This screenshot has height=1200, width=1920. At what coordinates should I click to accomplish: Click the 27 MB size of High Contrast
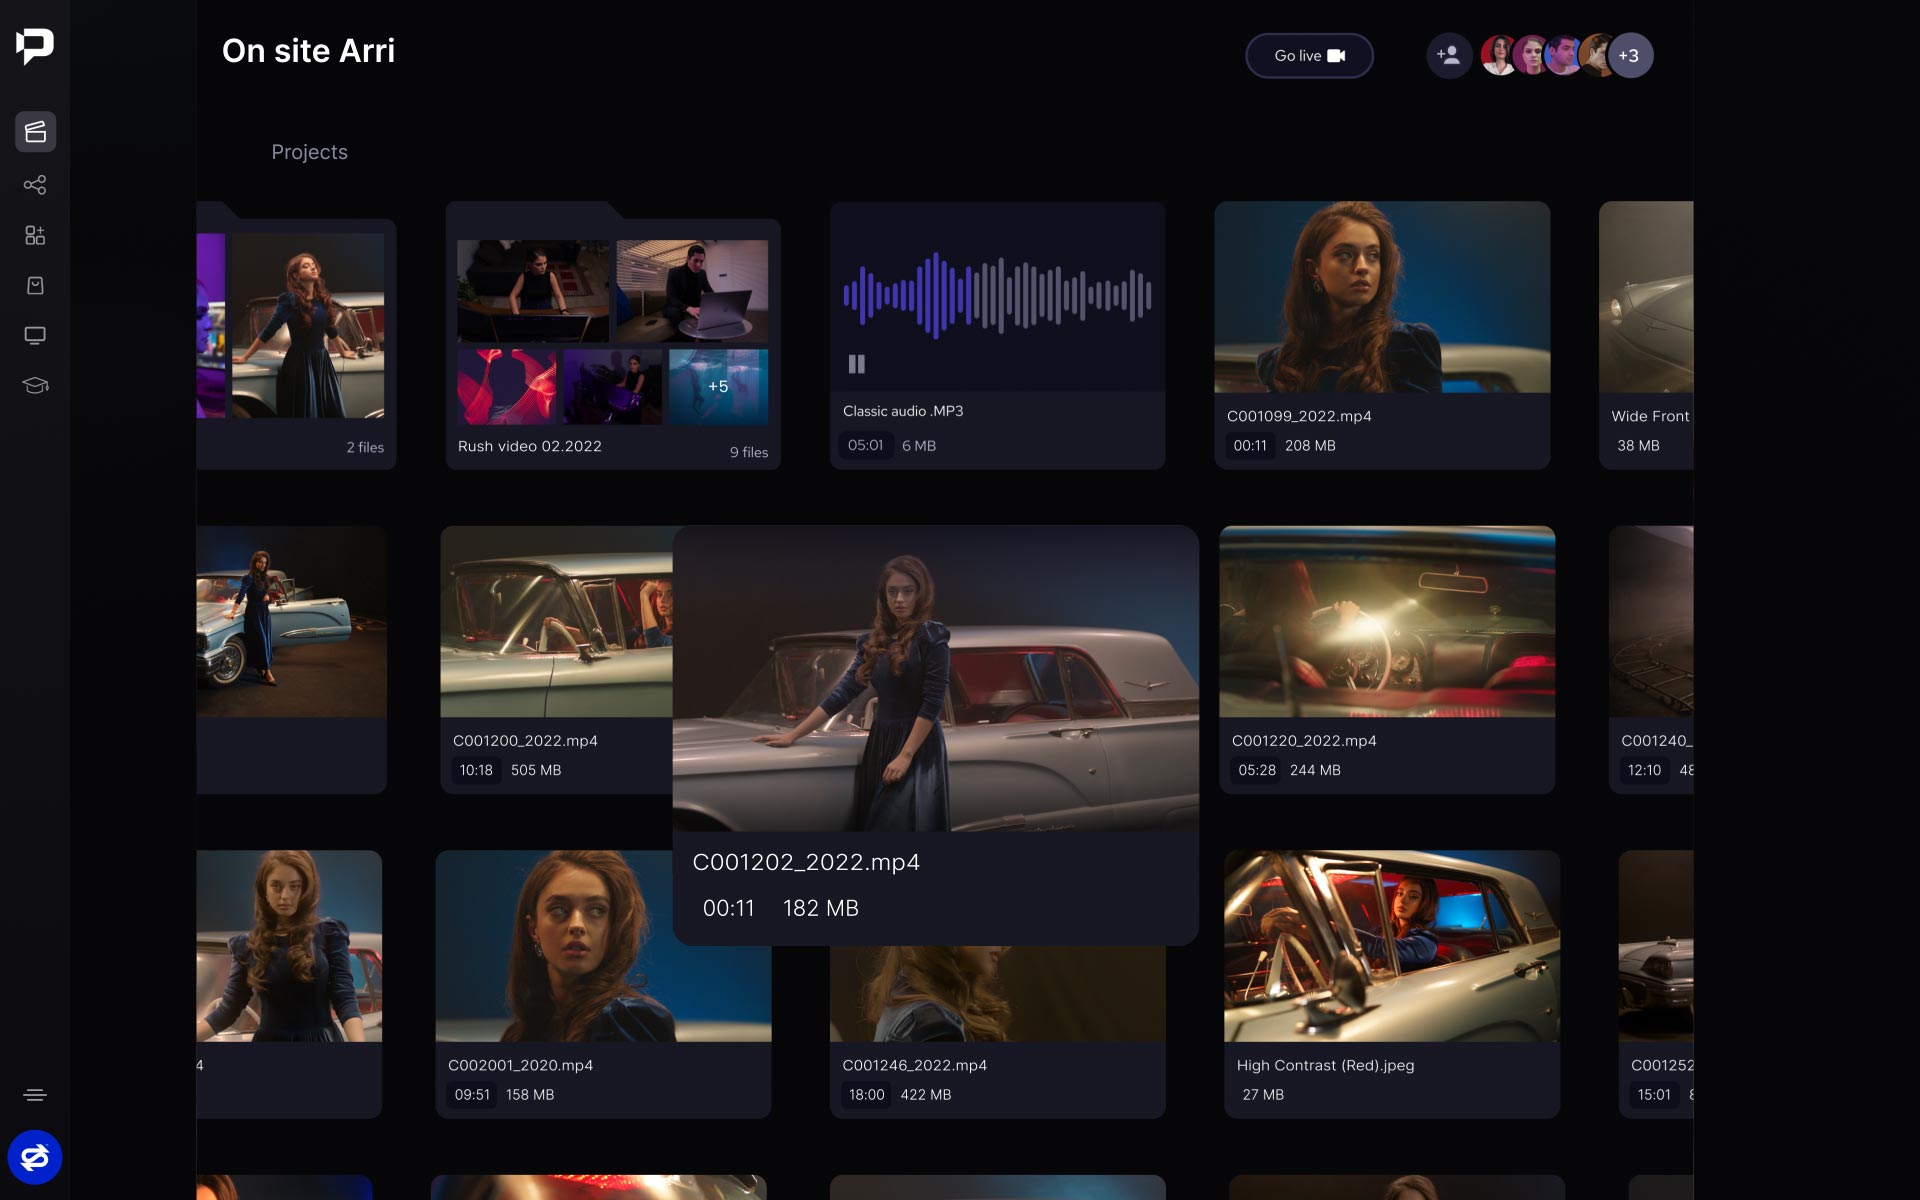(1263, 1095)
